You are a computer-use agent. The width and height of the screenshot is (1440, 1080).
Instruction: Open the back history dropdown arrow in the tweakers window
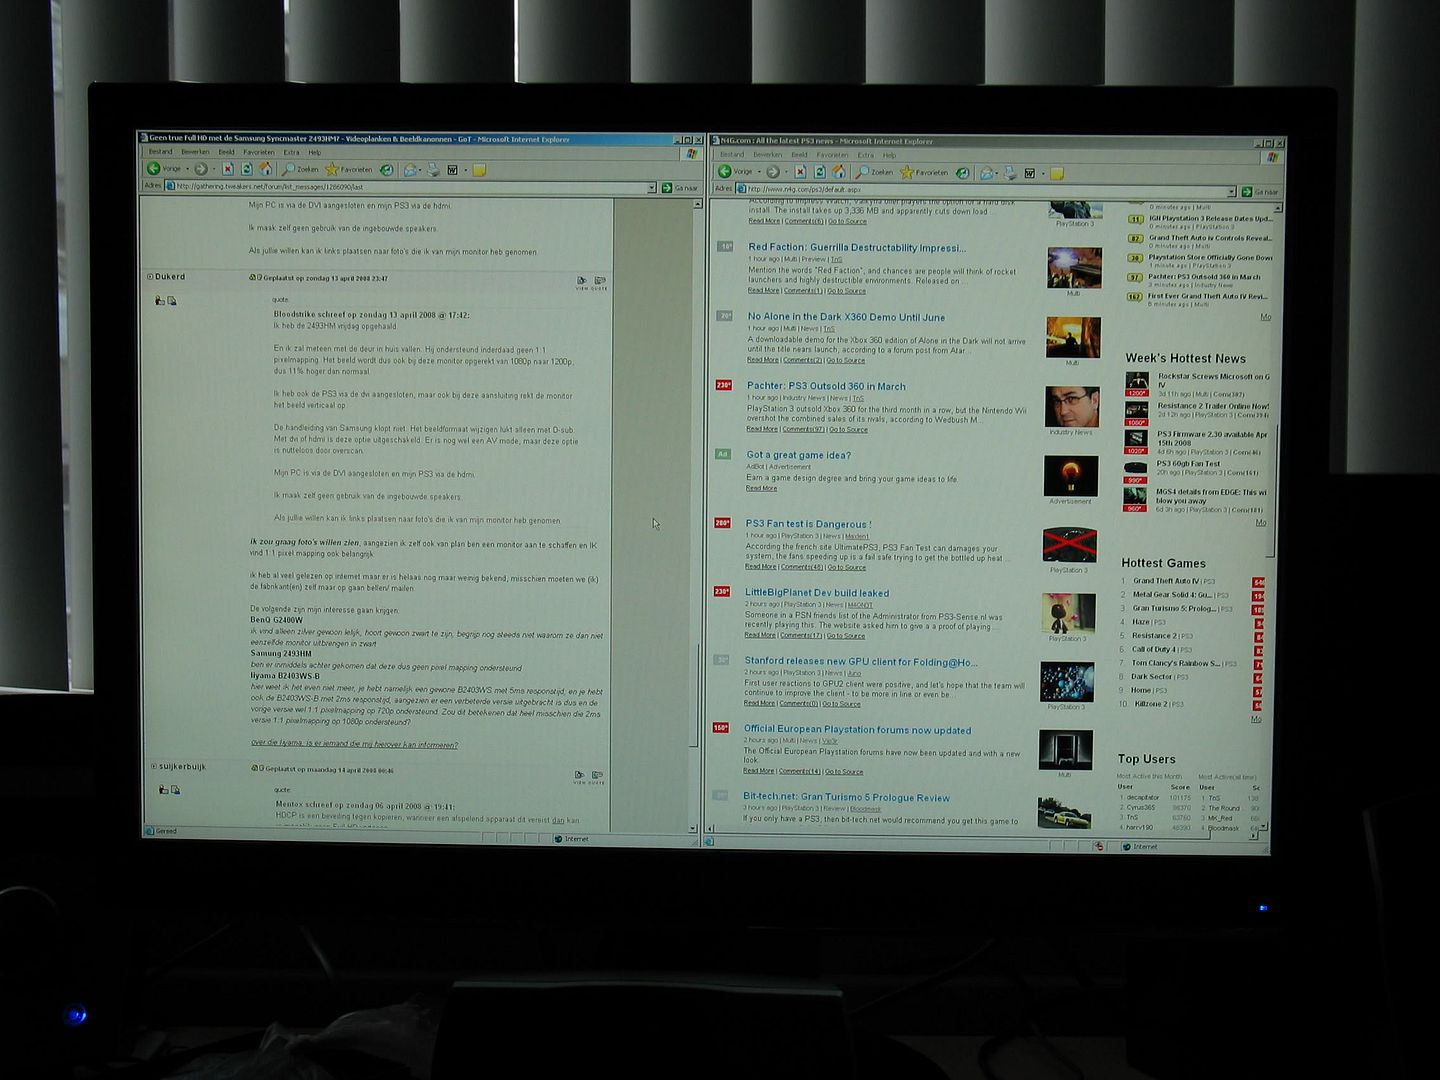click(188, 169)
